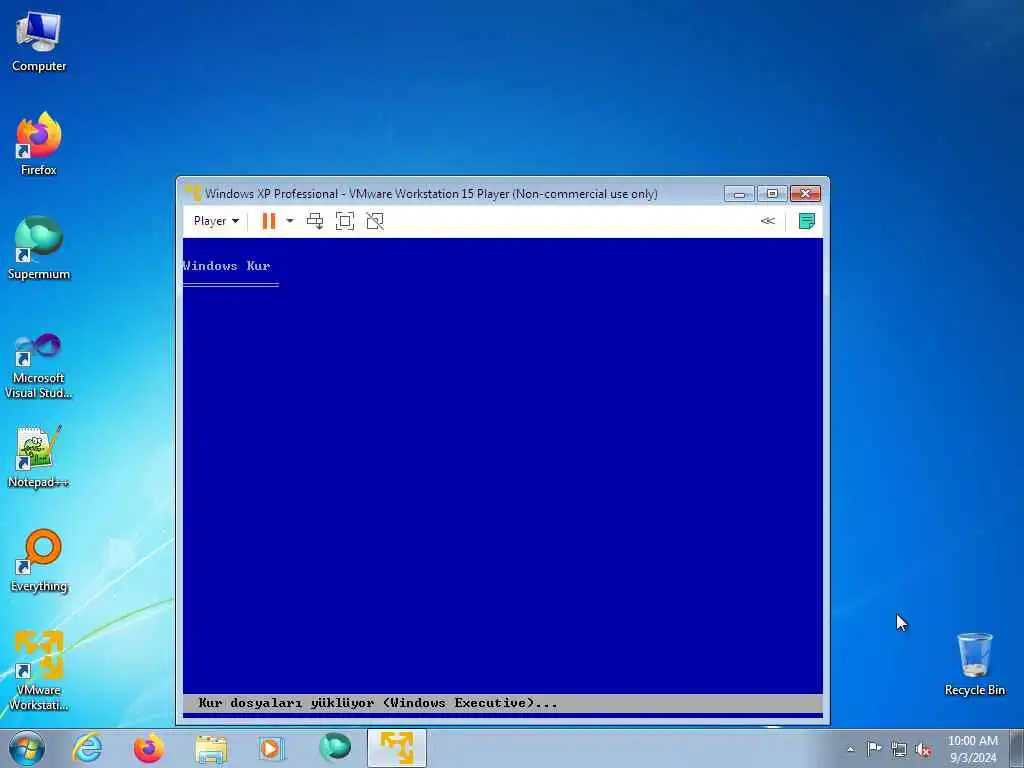Launch Internet Explorer from the taskbar
Screen dimensions: 1024x768
[87, 748]
